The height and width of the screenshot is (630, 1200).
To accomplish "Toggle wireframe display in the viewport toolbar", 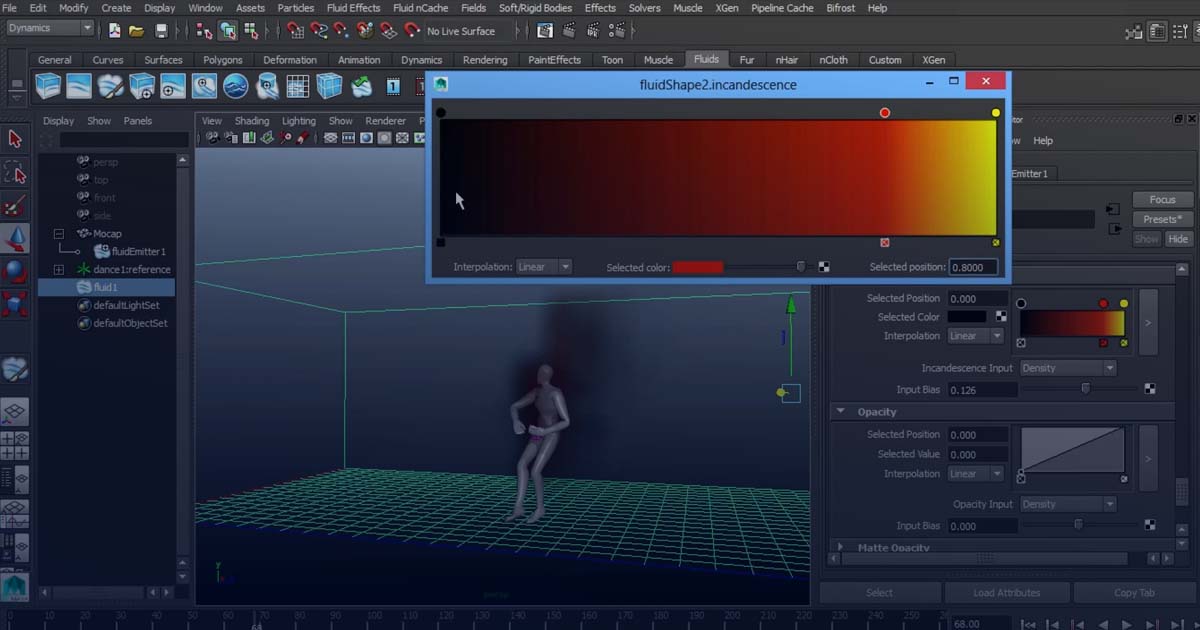I will click(331, 137).
